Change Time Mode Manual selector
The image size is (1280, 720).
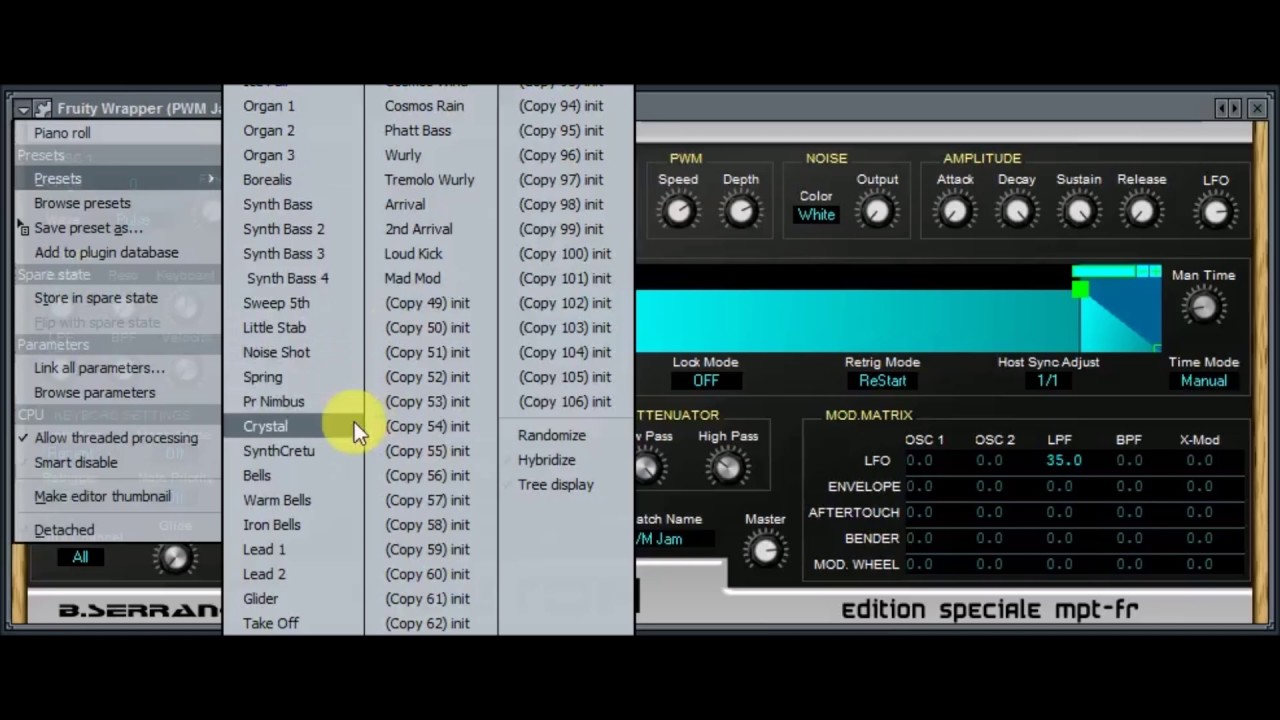click(1204, 381)
